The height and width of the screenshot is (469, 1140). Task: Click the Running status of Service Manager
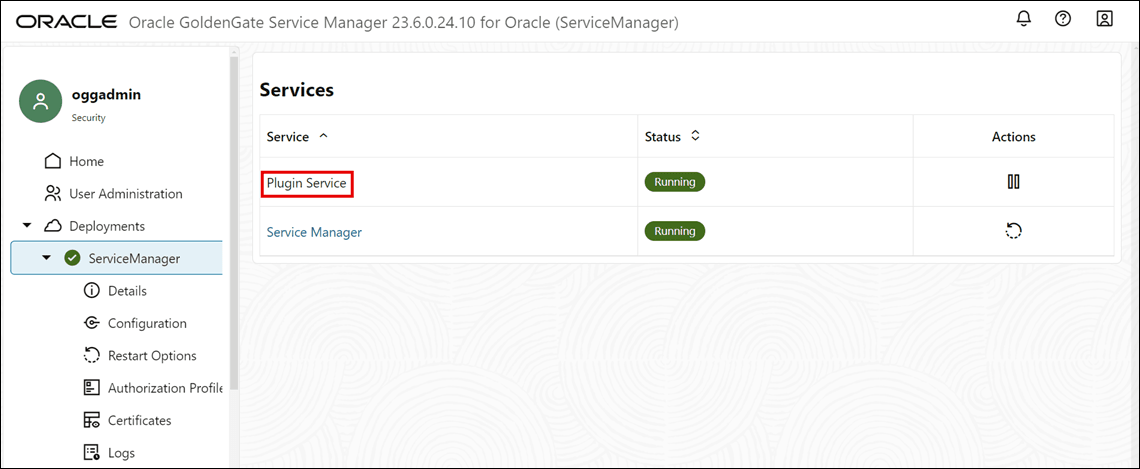click(x=675, y=231)
